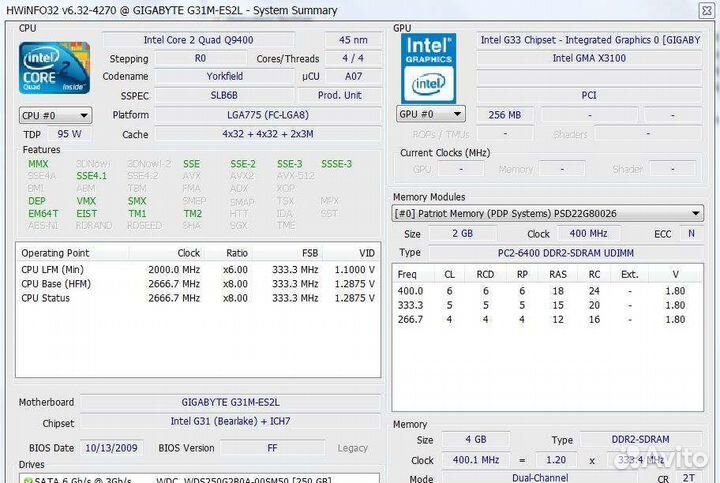Click the Intel G33 Chipset graphics field
Viewport: 720px width, 483px height.
(590, 40)
